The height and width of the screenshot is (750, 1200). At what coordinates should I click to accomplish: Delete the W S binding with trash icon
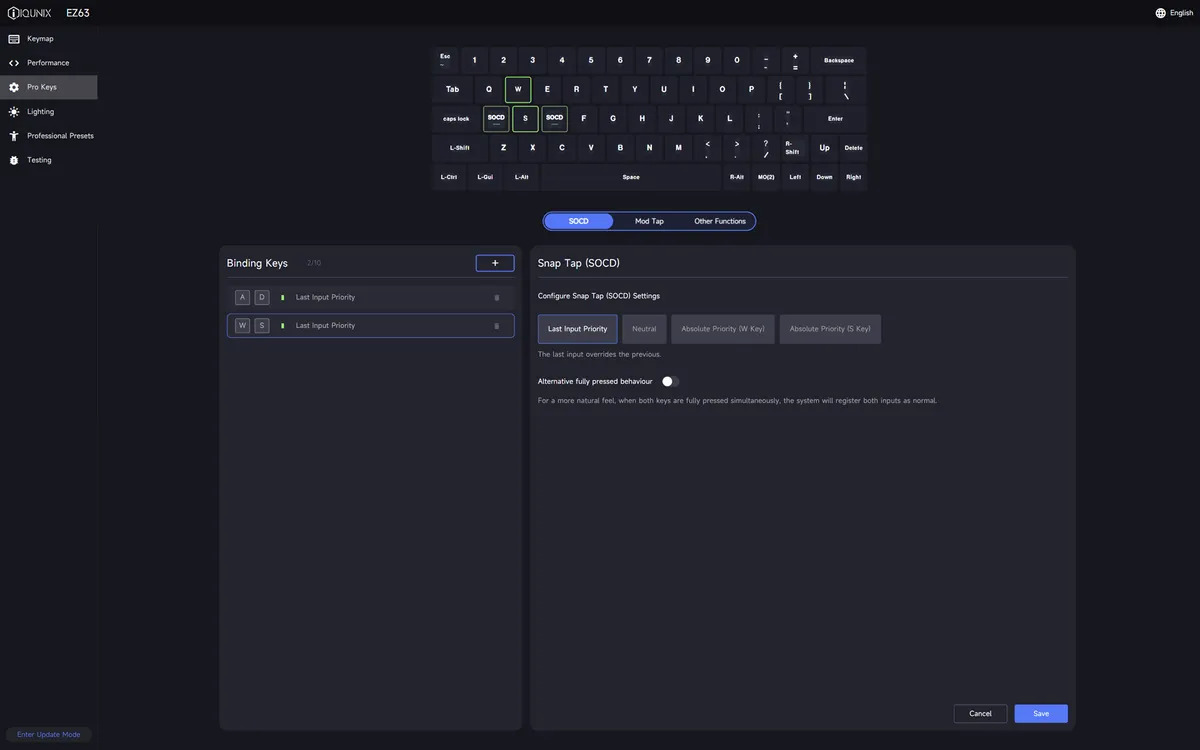pos(497,326)
